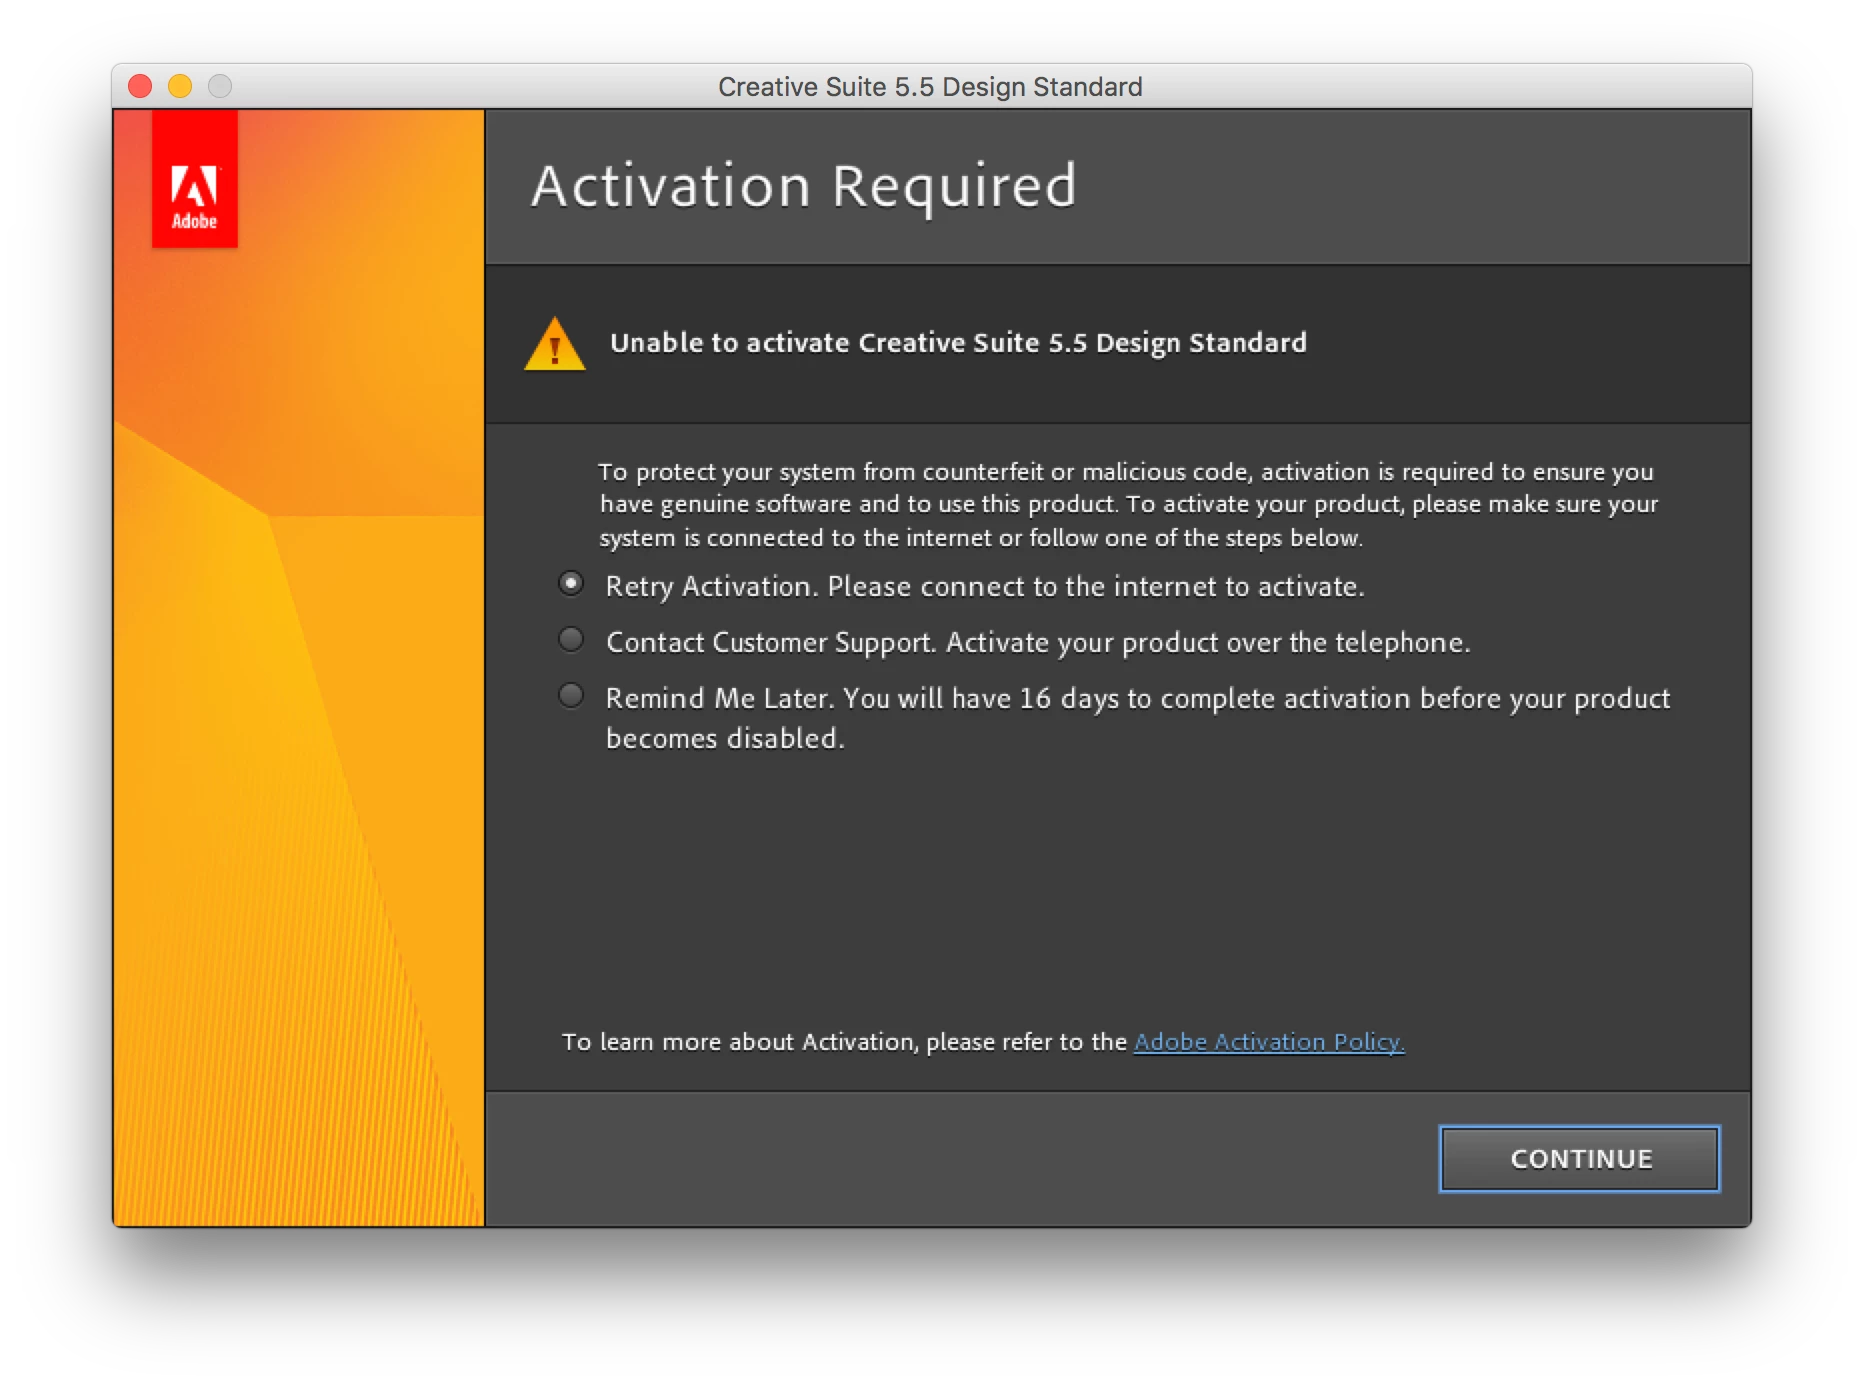Minimize the window with yellow button
Image resolution: width=1864 pixels, height=1388 pixels.
(x=180, y=86)
